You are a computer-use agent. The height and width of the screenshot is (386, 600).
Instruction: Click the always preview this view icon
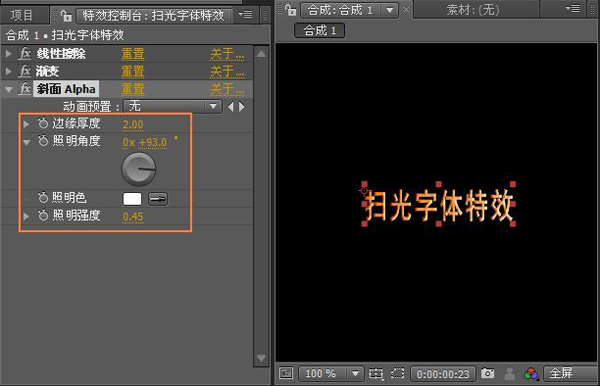286,373
